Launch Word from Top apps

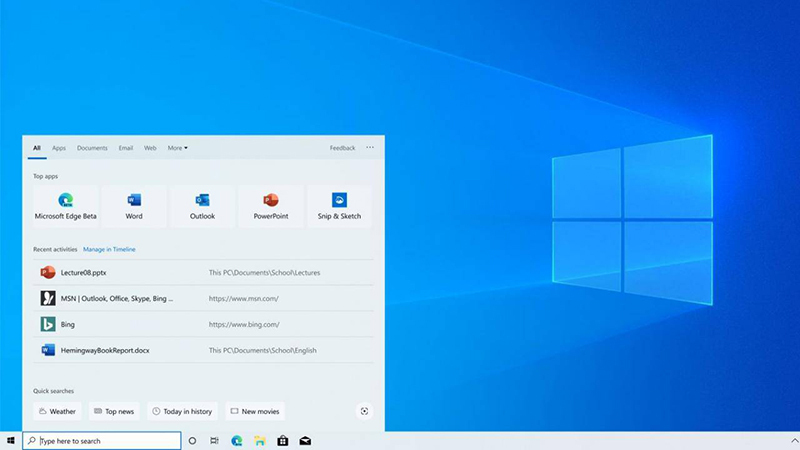(x=134, y=206)
